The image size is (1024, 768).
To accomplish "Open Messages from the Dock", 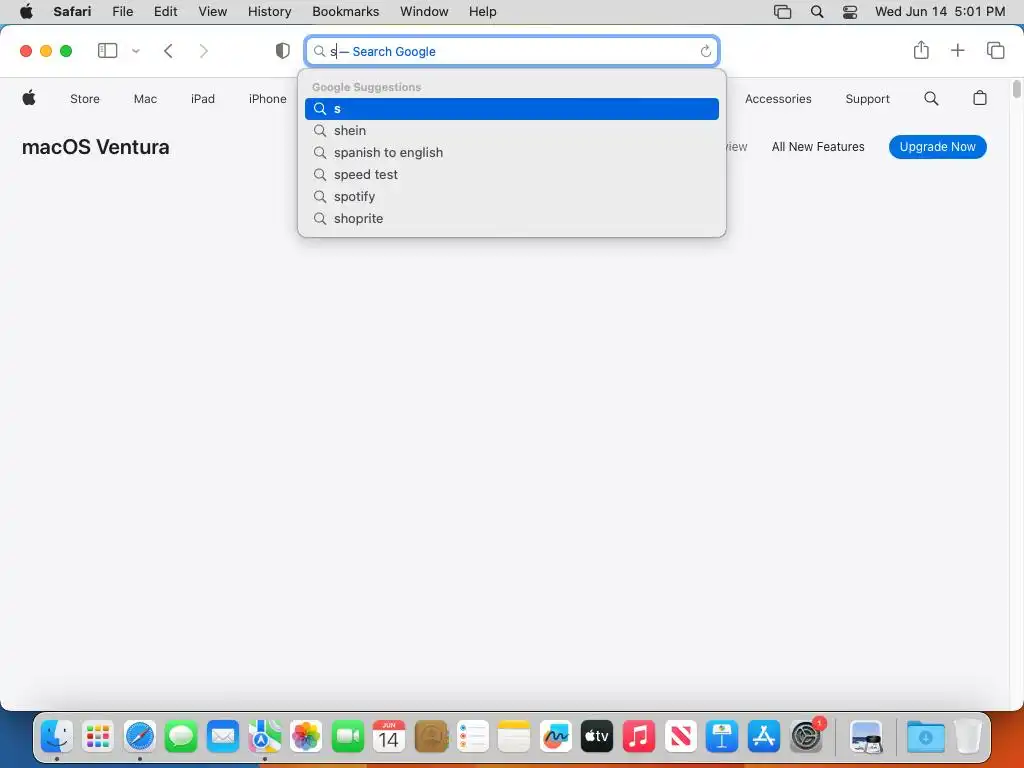I will (181, 737).
